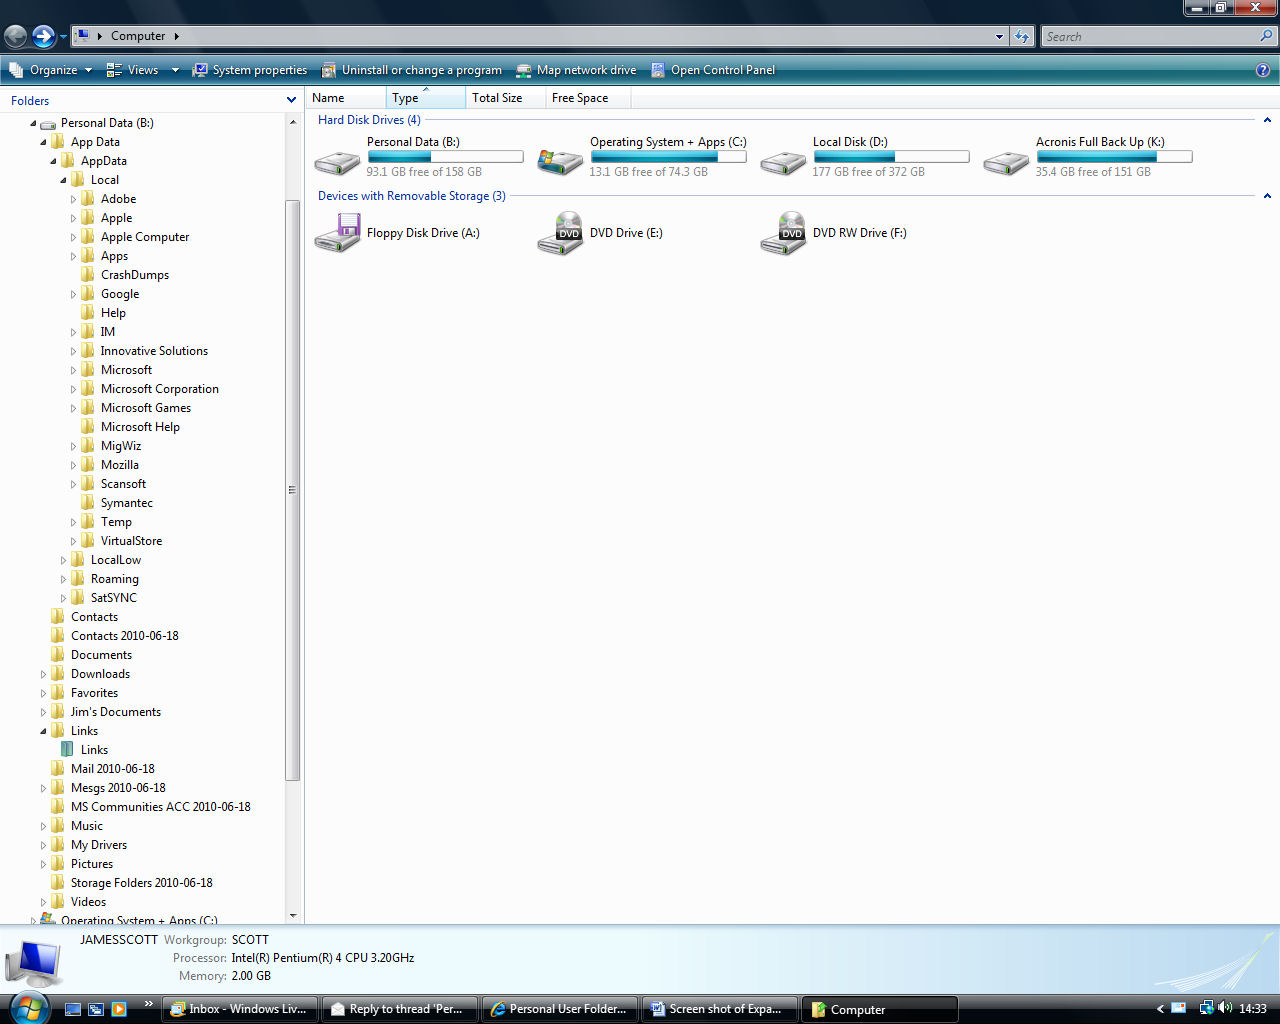Click the Acronis Full Back Up capacity bar
Viewport: 1280px width, 1024px height.
(1114, 157)
